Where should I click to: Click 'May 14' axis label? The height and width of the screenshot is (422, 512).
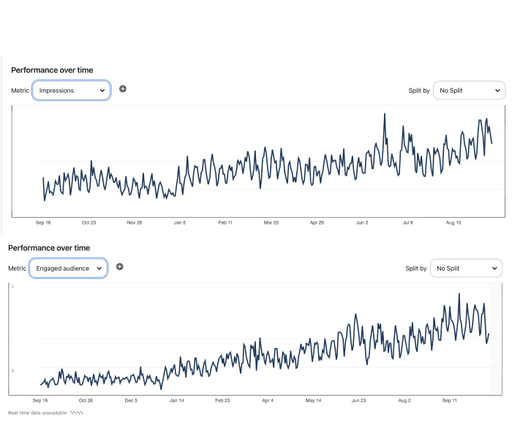point(313,400)
